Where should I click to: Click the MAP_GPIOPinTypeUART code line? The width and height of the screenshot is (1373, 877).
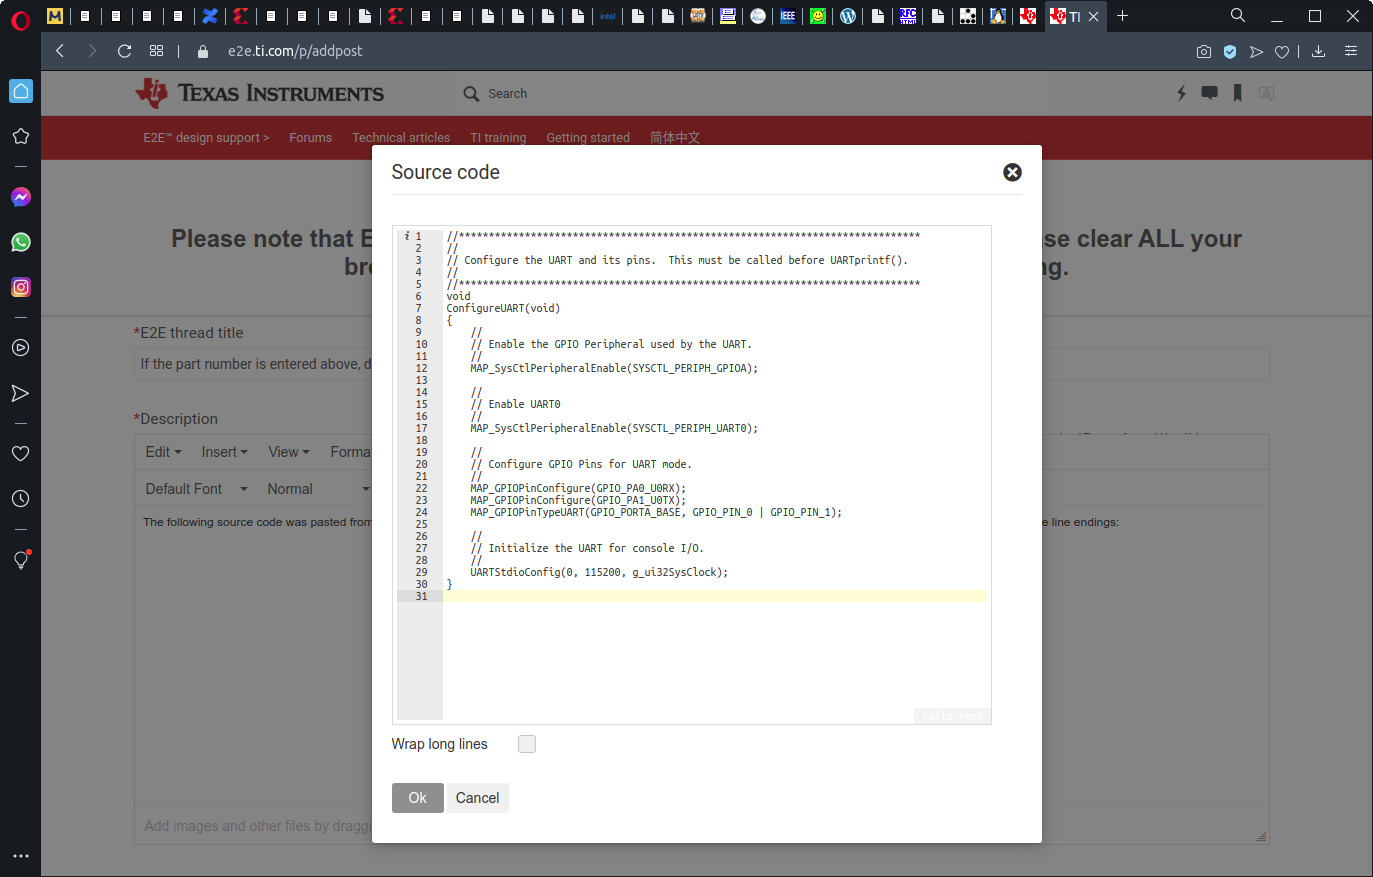[x=656, y=512]
